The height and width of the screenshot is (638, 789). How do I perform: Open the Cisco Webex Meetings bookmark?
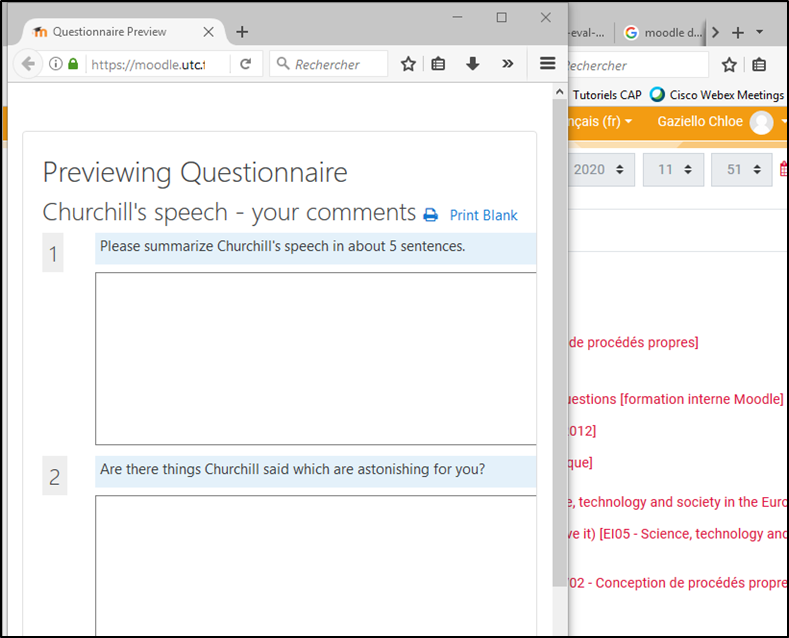click(718, 95)
